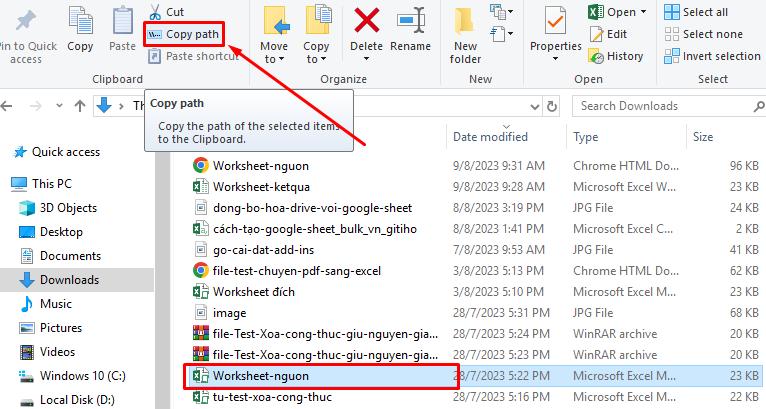Click Excel icon of Worksheet-ketqua
Screen dimensions: 766x409
201,187
